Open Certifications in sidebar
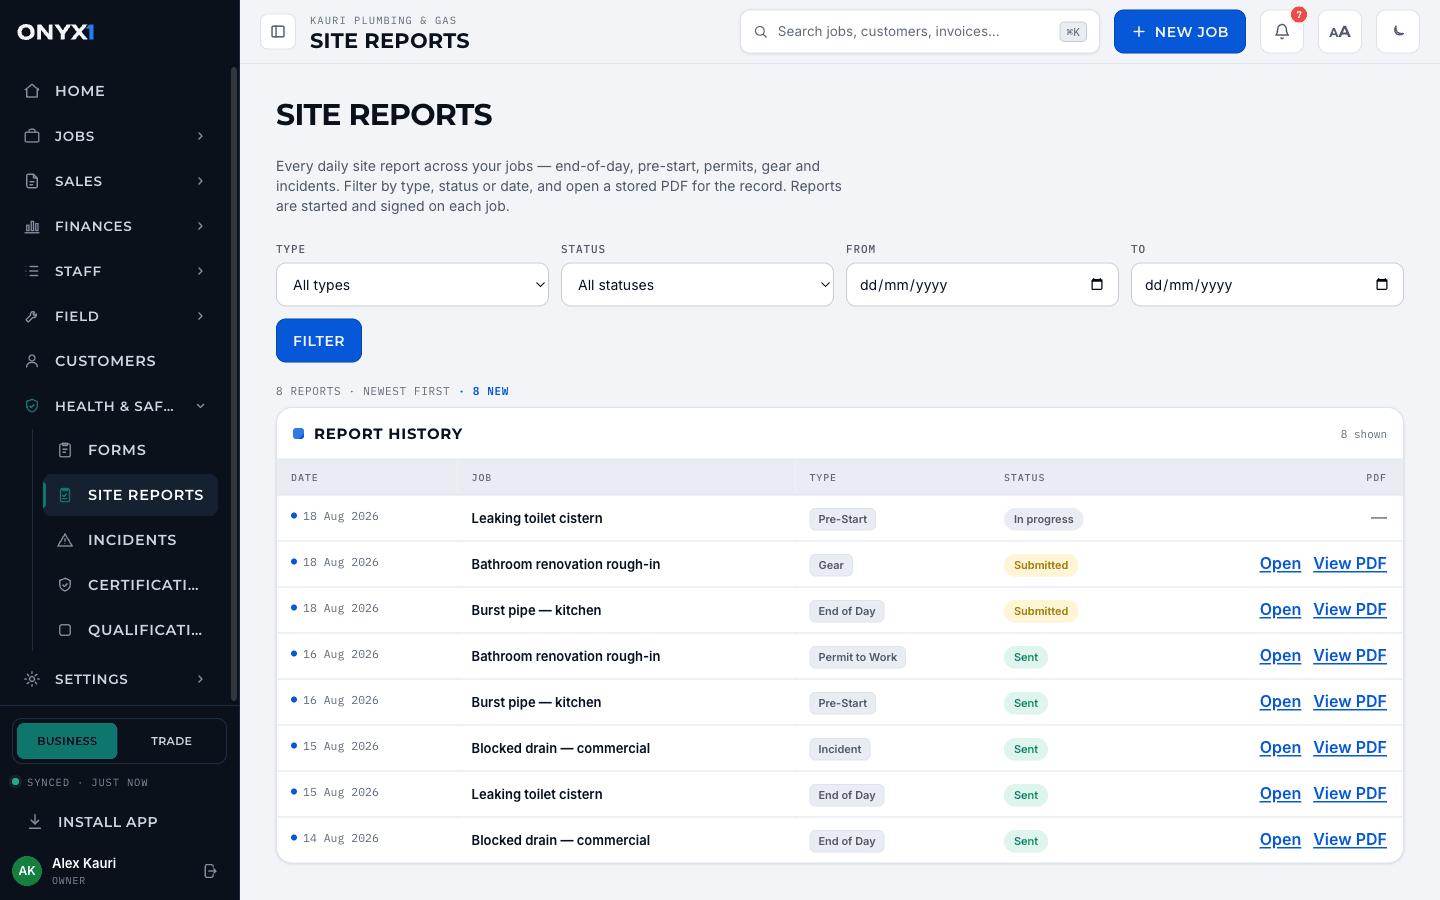Image resolution: width=1440 pixels, height=900 pixels. click(130, 585)
